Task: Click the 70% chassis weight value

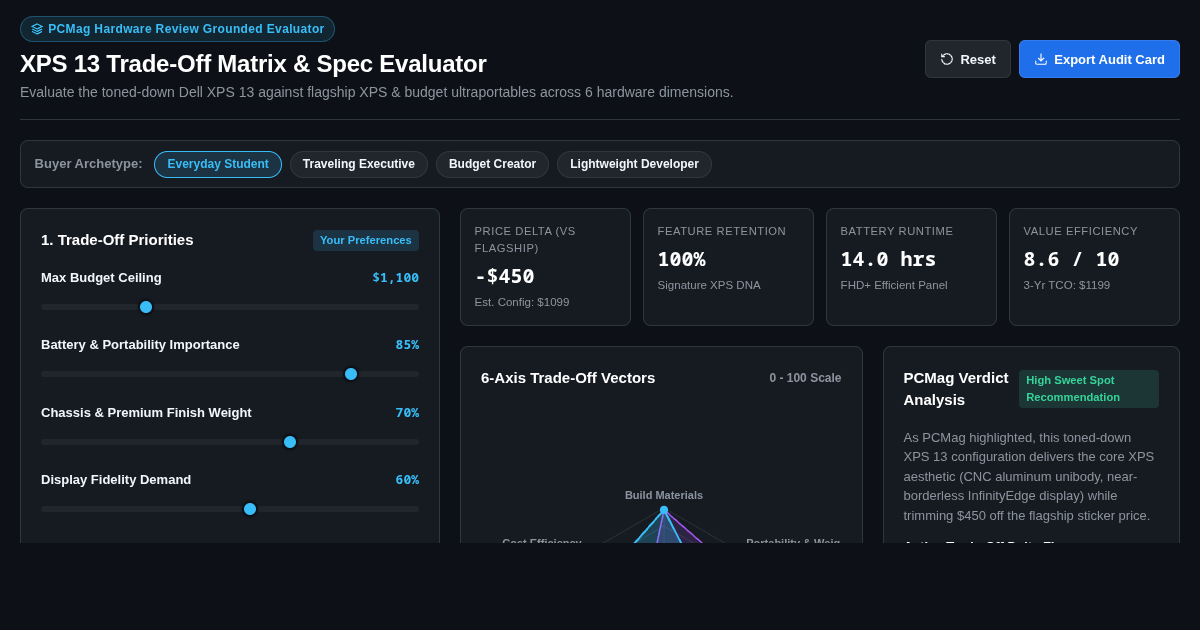Action: pos(407,412)
